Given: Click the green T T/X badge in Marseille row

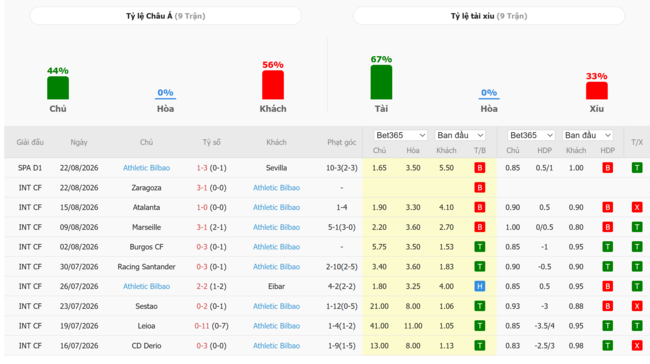Looking at the screenshot, I should (x=637, y=227).
